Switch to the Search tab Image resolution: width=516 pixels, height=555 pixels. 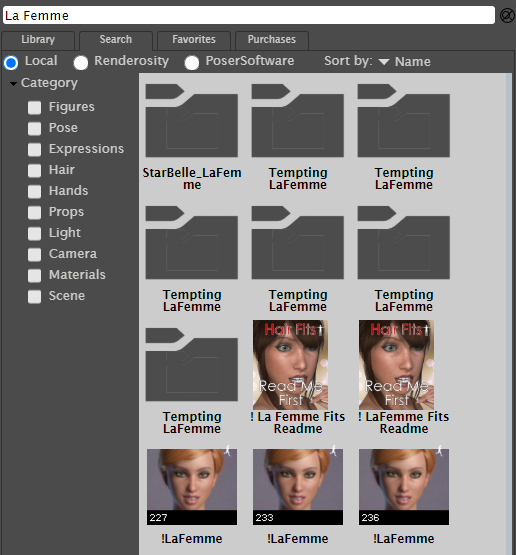pos(116,40)
